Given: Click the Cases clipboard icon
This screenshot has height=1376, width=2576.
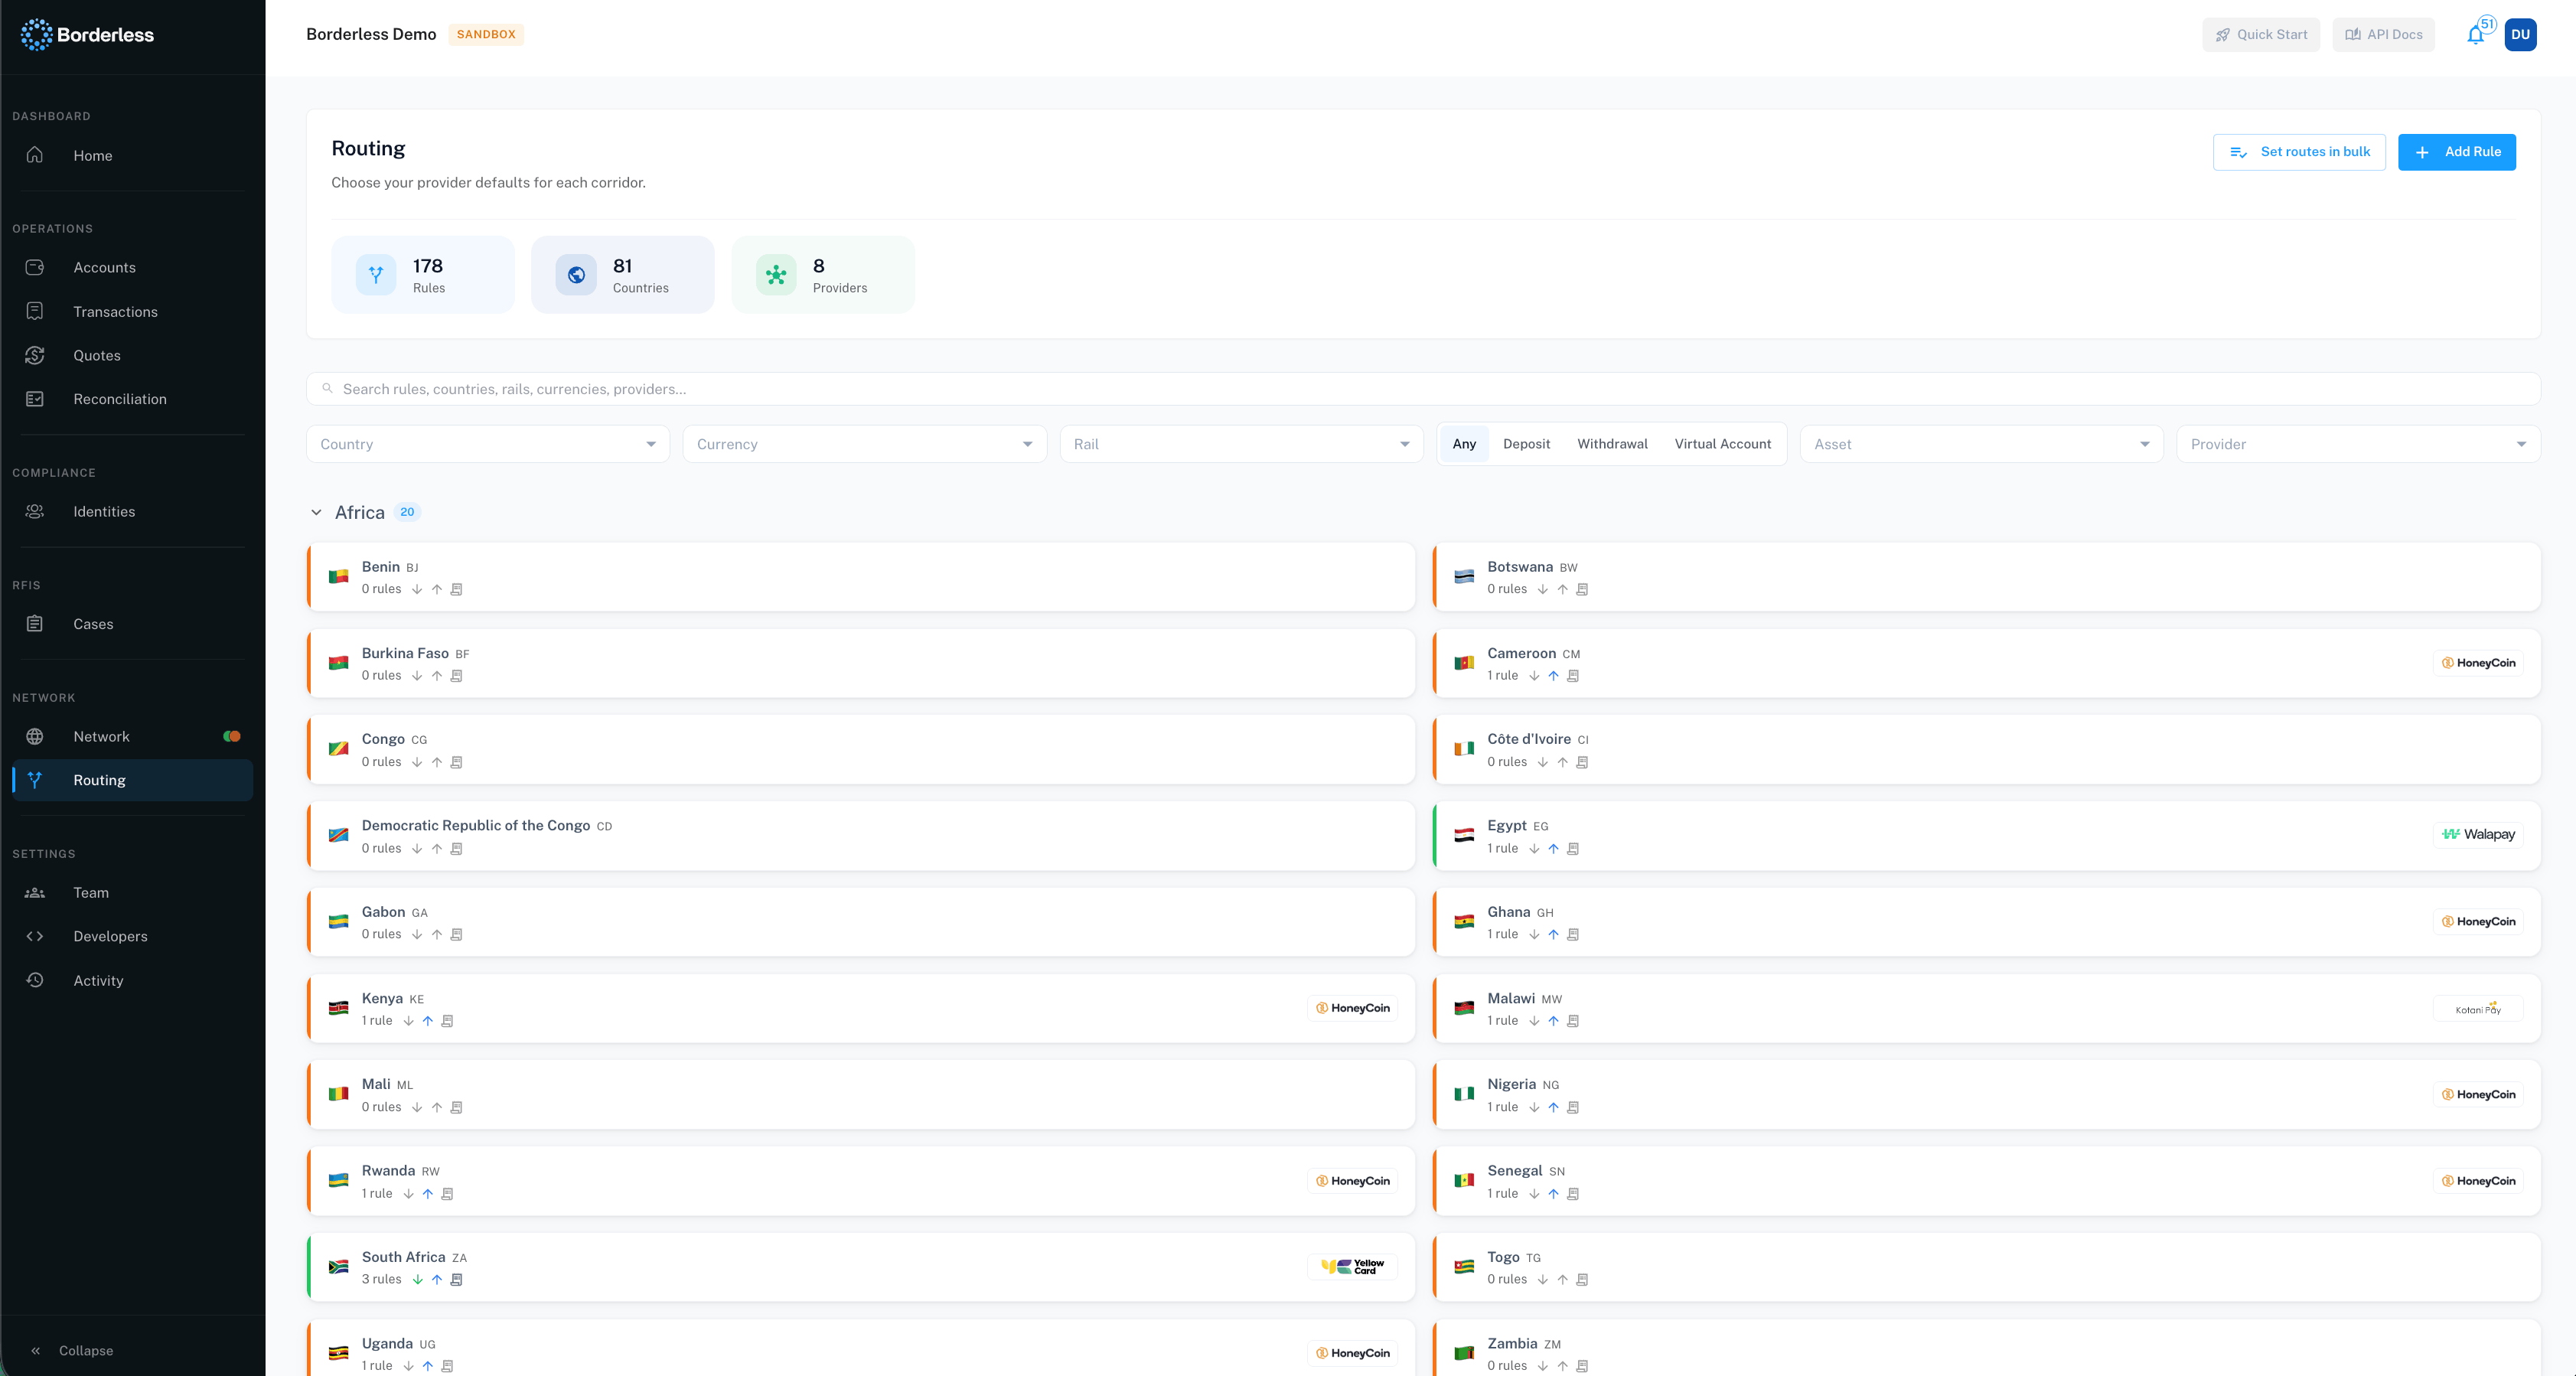Looking at the screenshot, I should point(35,624).
